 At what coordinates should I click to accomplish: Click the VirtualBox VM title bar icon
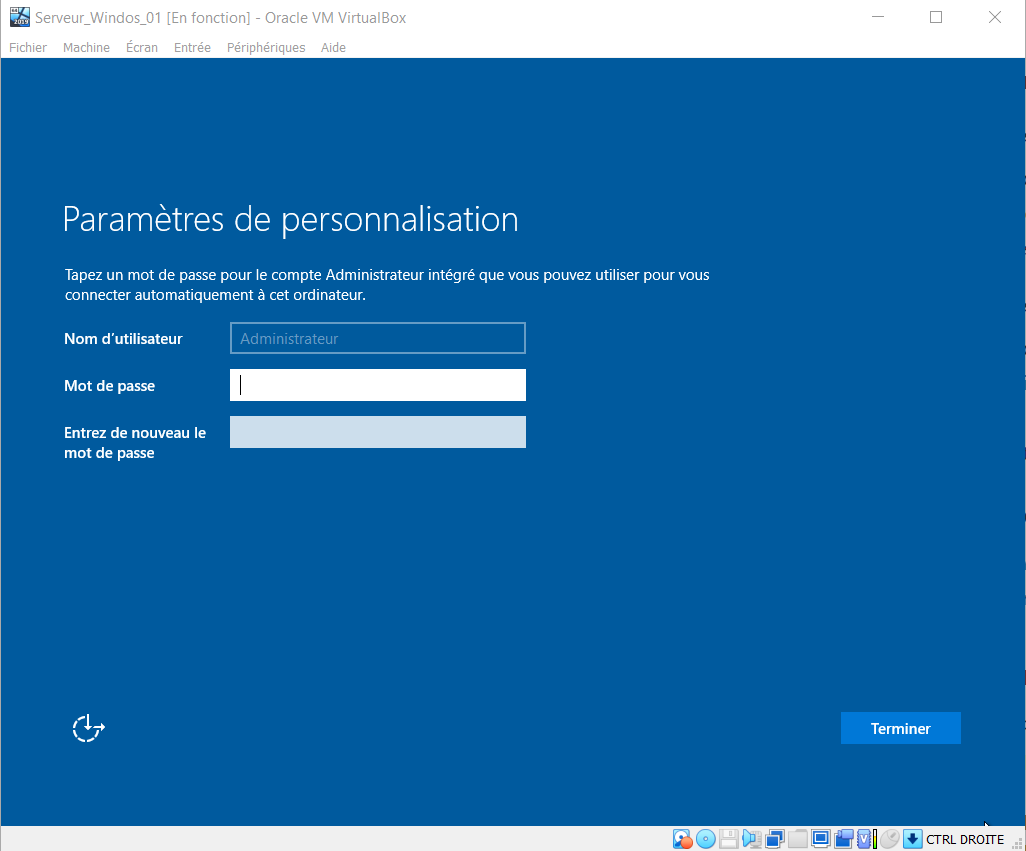click(x=19, y=18)
